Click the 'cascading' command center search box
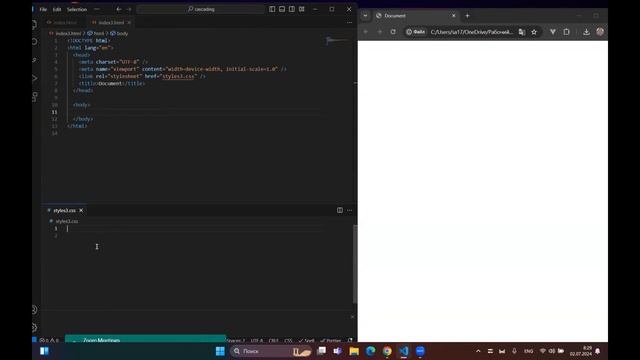640x360 pixels. click(x=200, y=9)
